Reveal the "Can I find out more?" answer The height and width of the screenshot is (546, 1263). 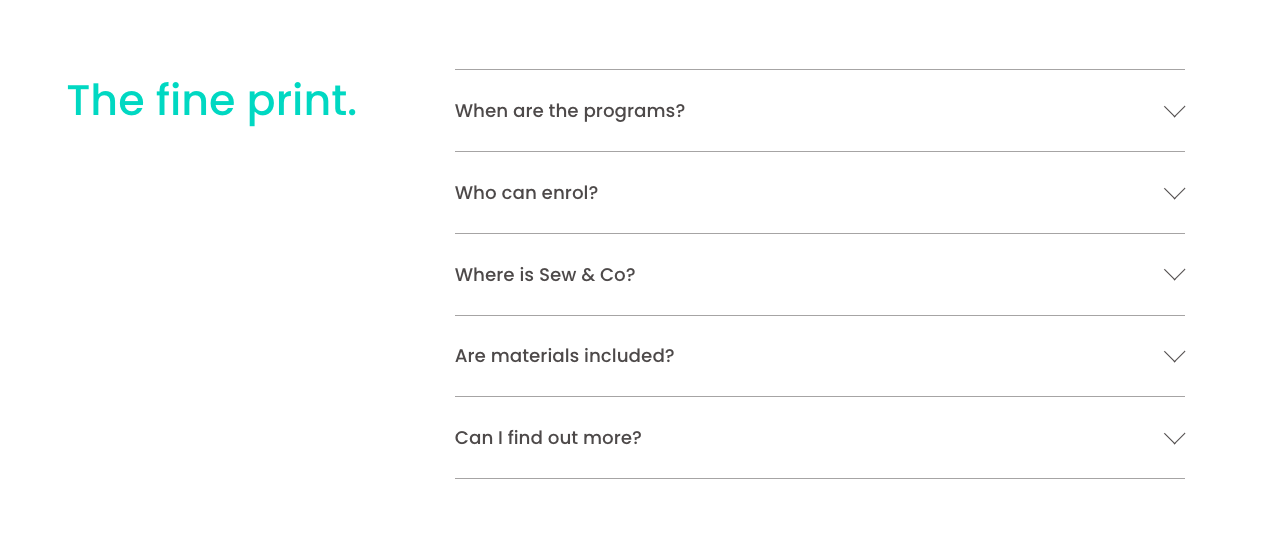point(820,438)
